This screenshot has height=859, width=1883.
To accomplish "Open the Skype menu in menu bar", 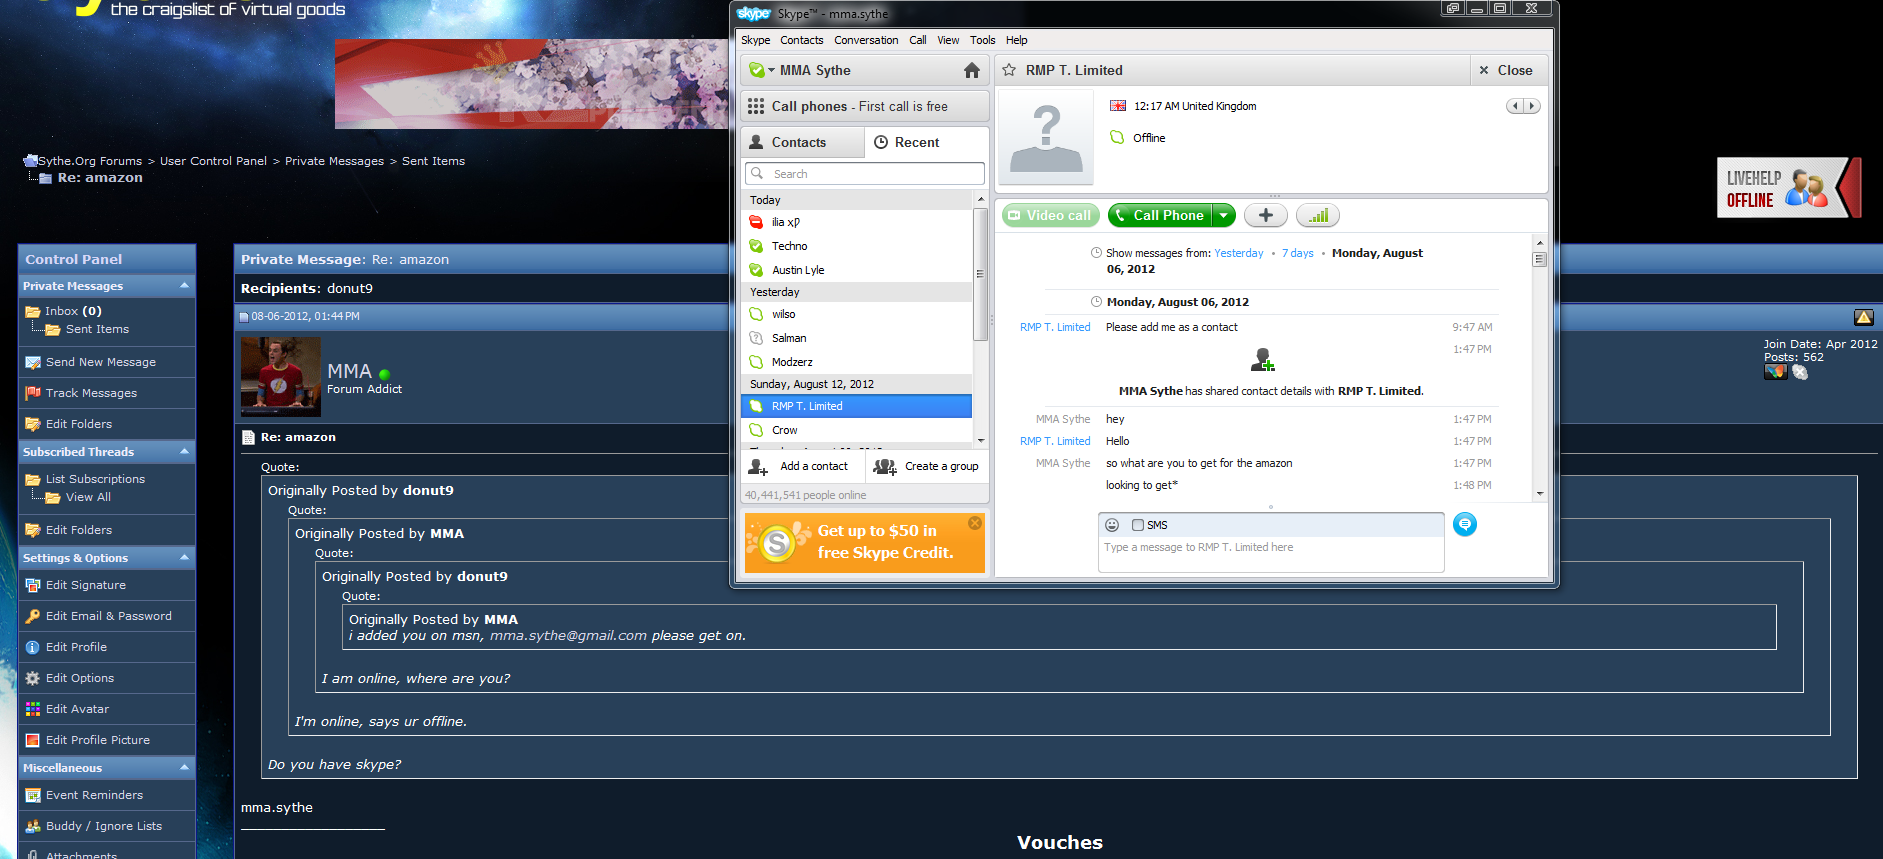I will [x=756, y=40].
